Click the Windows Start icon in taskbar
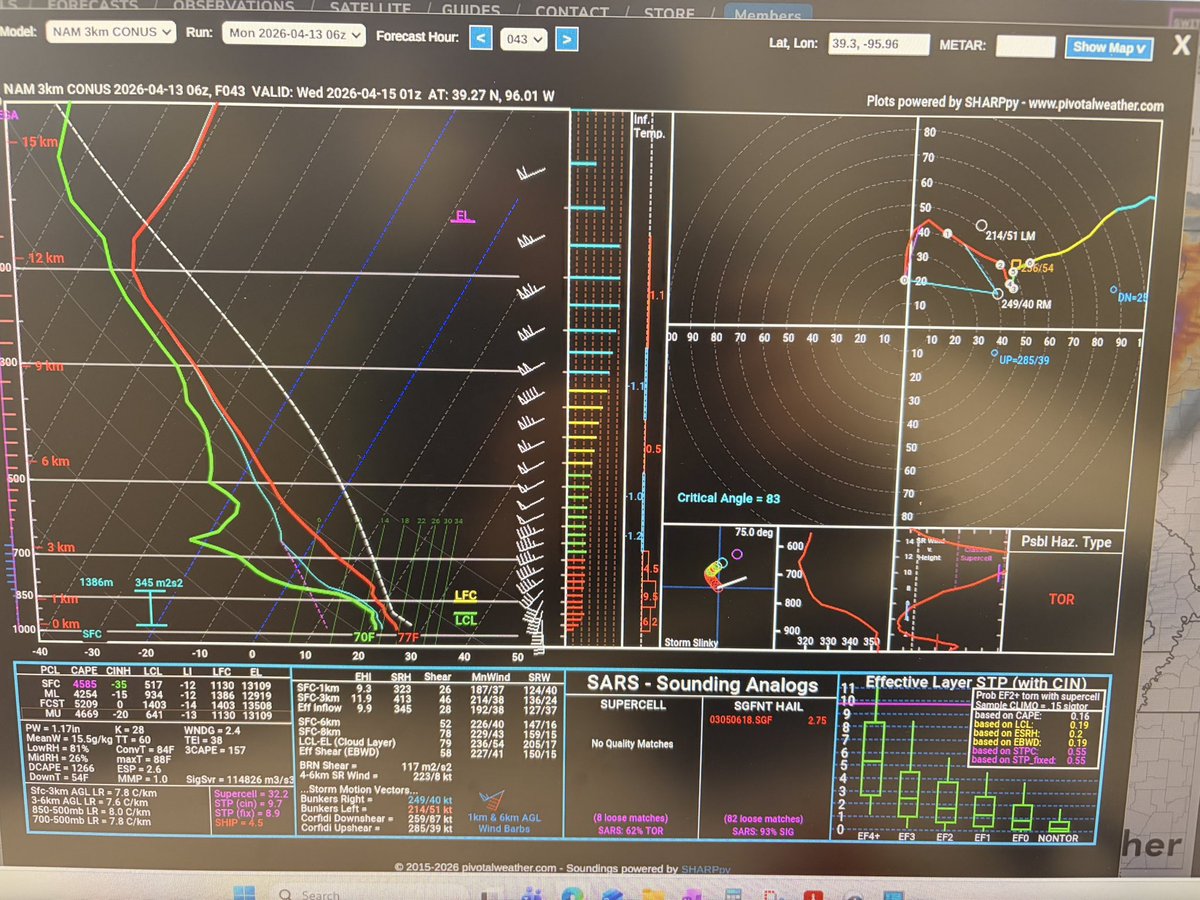The height and width of the screenshot is (900, 1200). (x=245, y=892)
